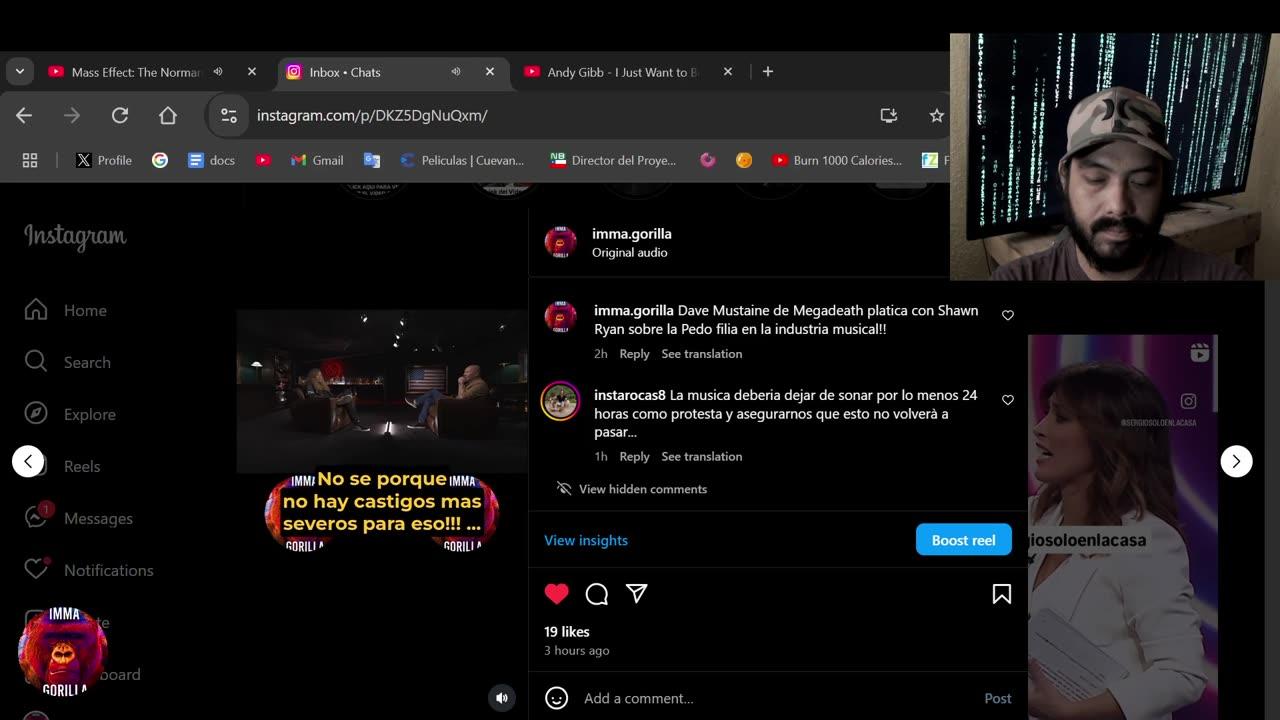Go forward in browser history
The image size is (1280, 720).
point(72,116)
